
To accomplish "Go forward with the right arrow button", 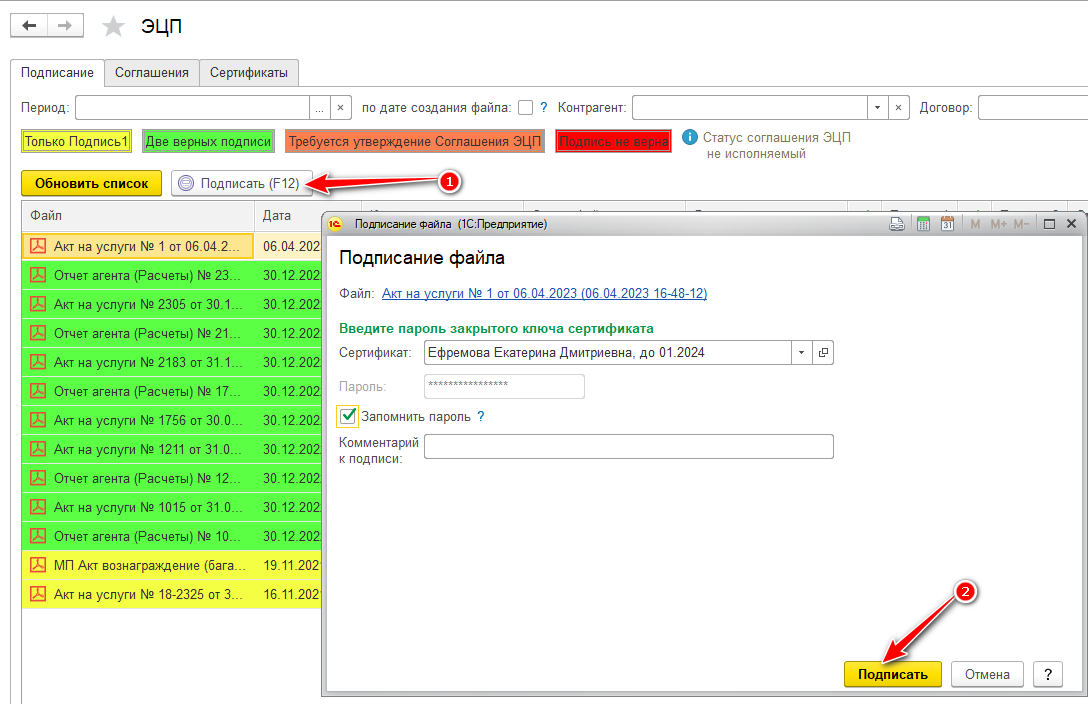I will [x=65, y=26].
